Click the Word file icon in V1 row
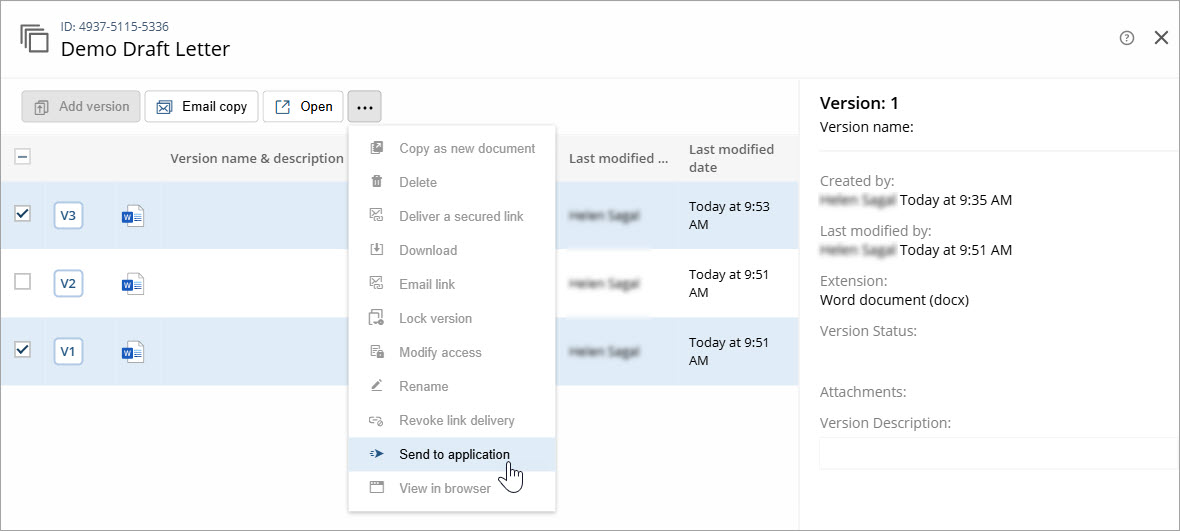 [x=132, y=352]
